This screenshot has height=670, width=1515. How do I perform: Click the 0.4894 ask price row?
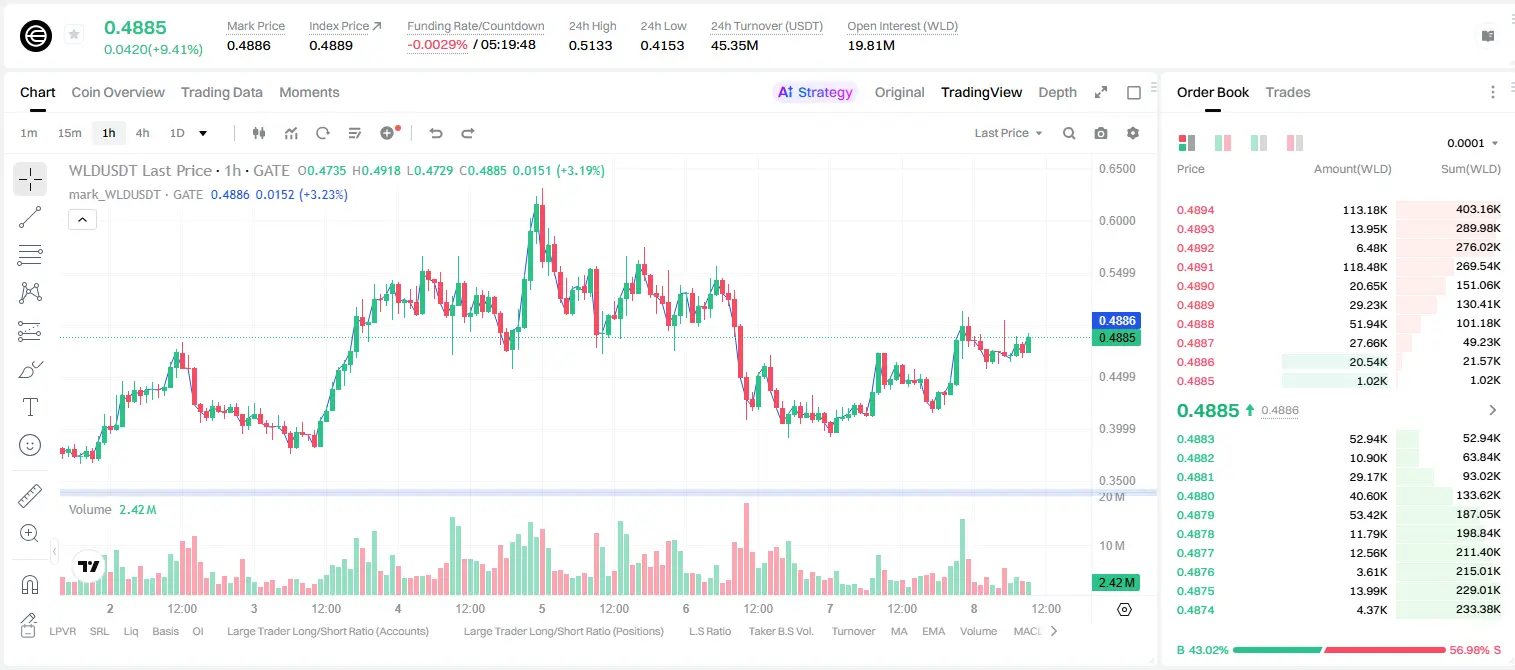pyautogui.click(x=1338, y=210)
